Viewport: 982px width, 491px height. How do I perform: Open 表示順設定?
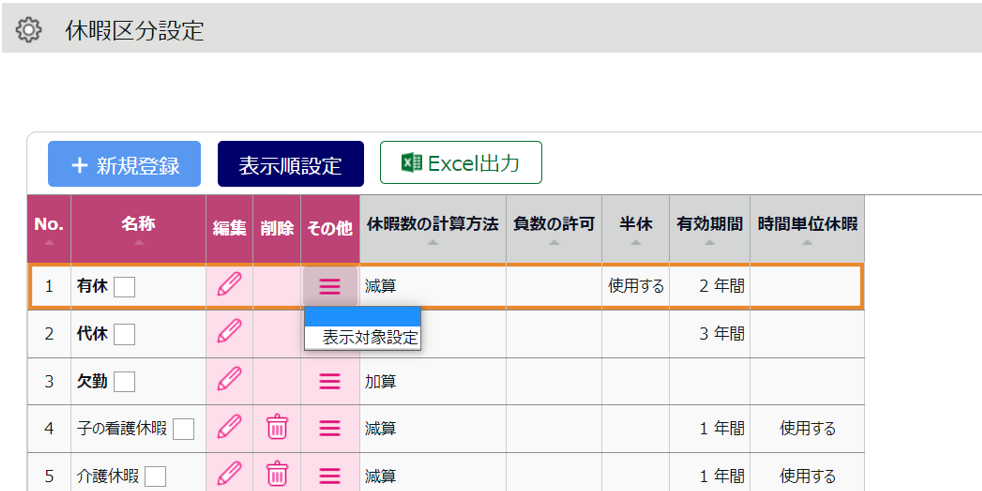tap(291, 164)
